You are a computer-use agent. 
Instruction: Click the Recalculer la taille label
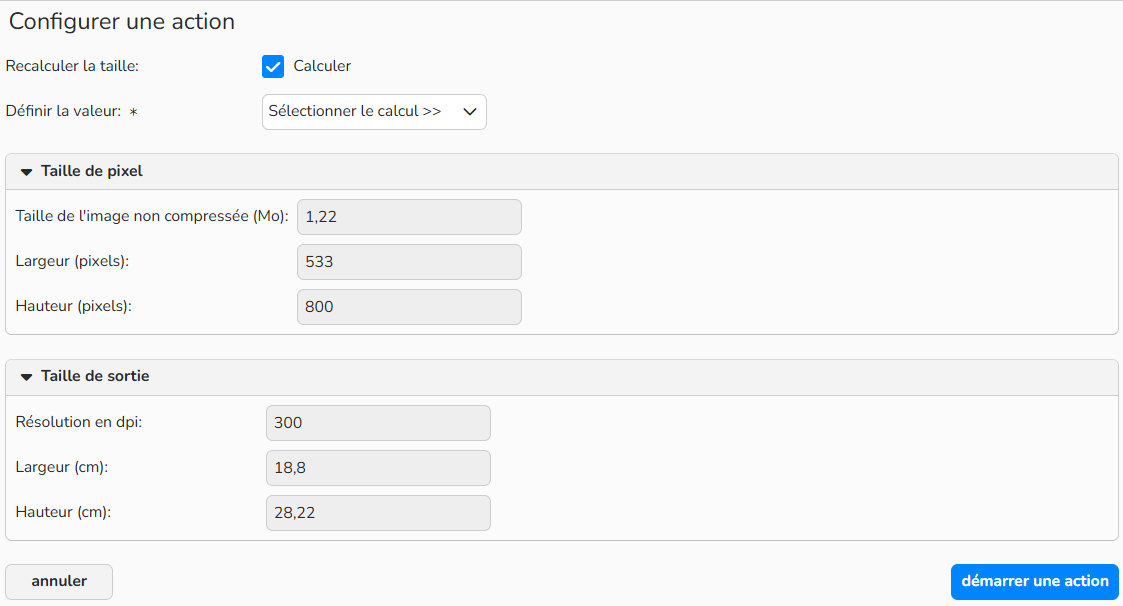[72, 66]
